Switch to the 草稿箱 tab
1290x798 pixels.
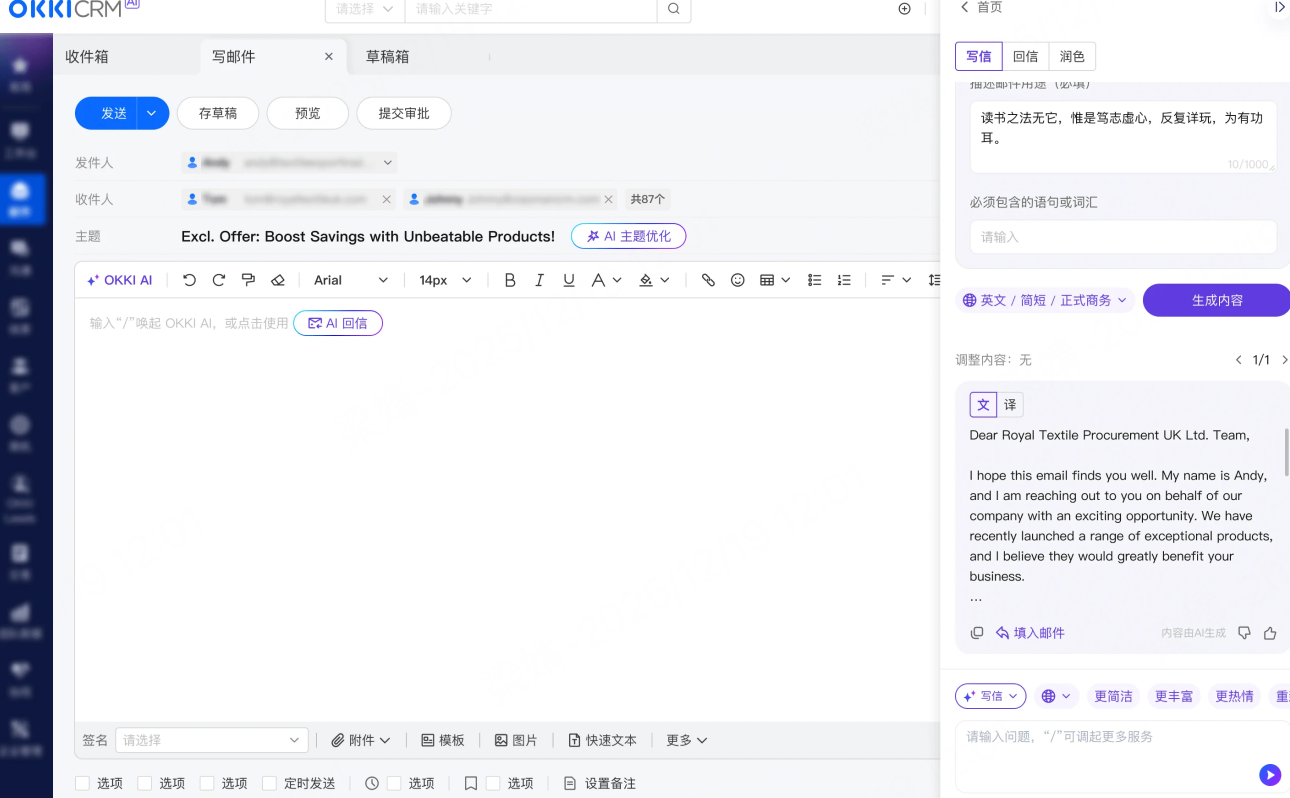click(387, 57)
